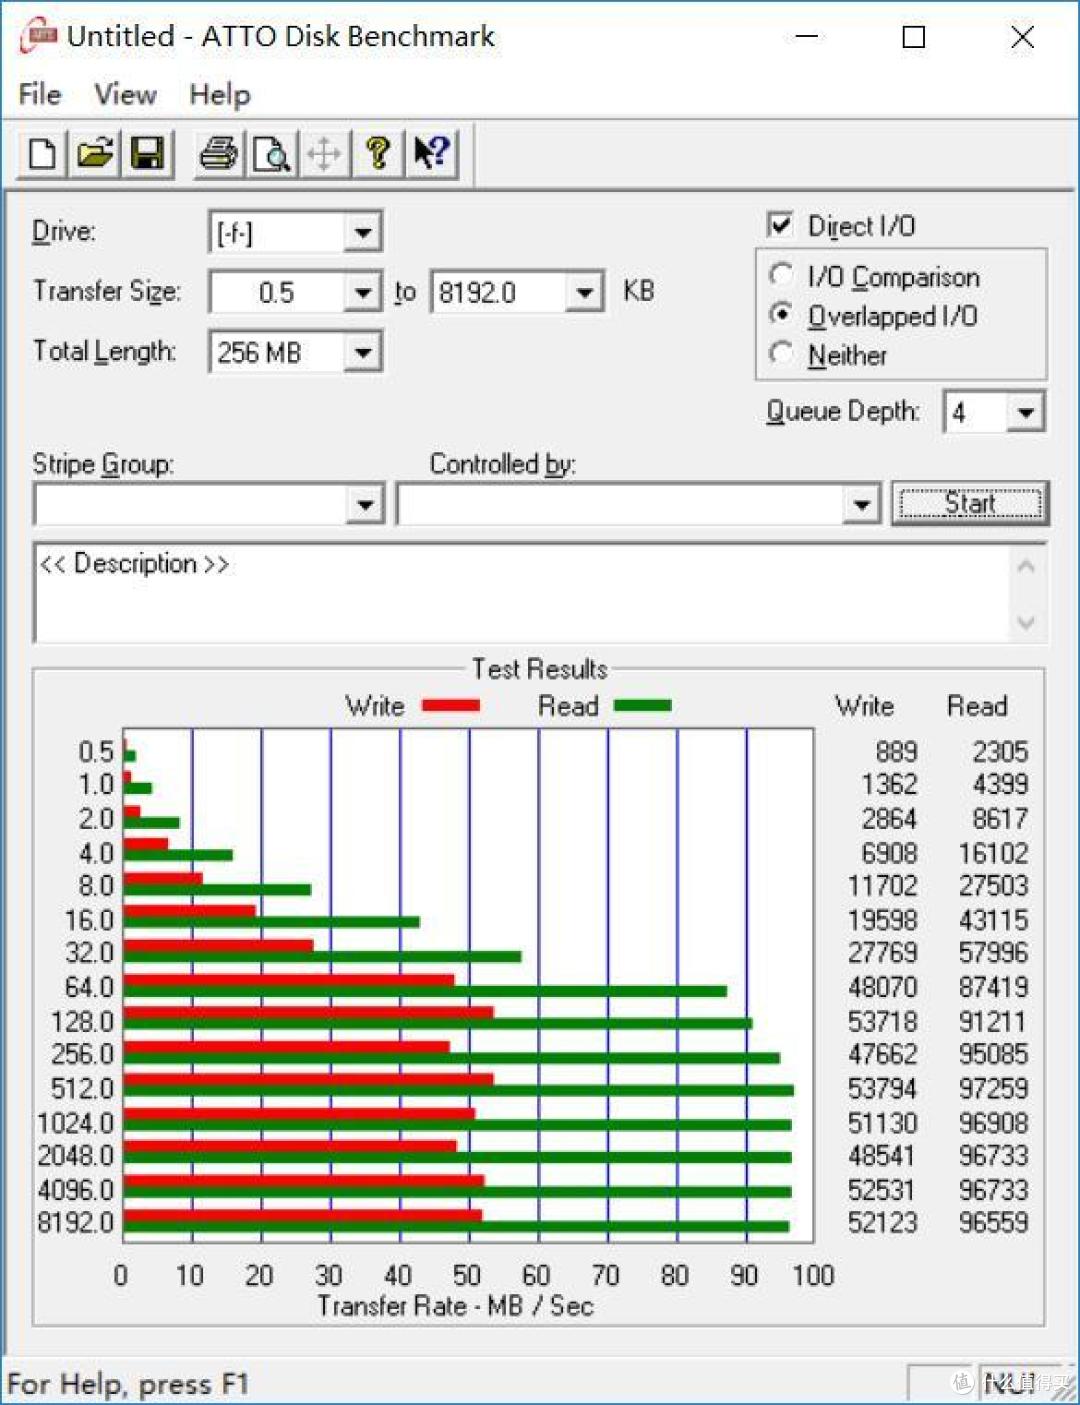Click the red Write legend swatch
Screen dimensions: 1080x1405
tap(451, 706)
